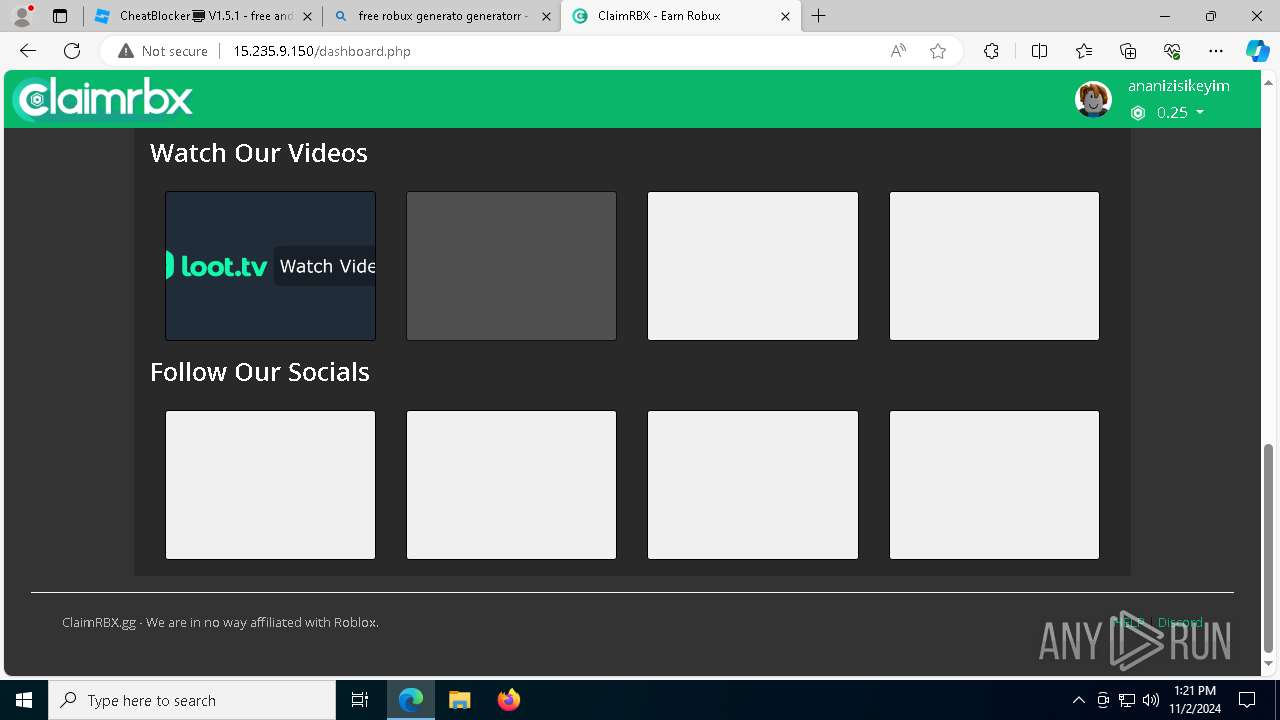Click the Robux balance coin icon
This screenshot has height=720, width=1280.
[1138, 113]
